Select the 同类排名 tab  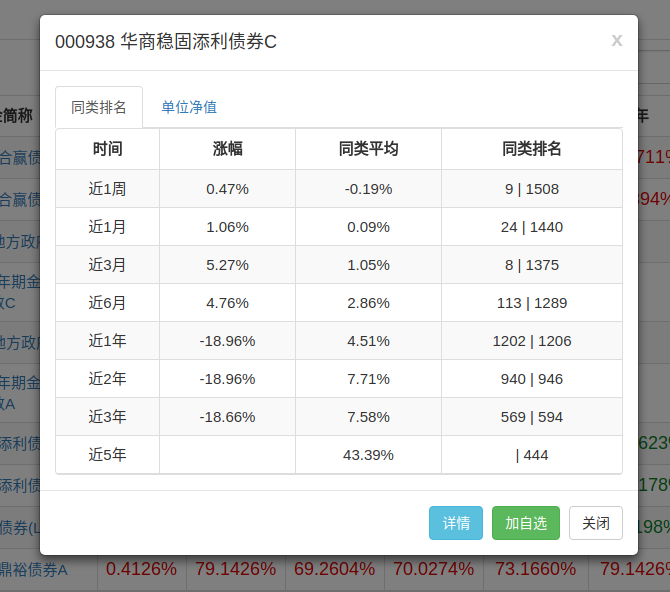(99, 107)
